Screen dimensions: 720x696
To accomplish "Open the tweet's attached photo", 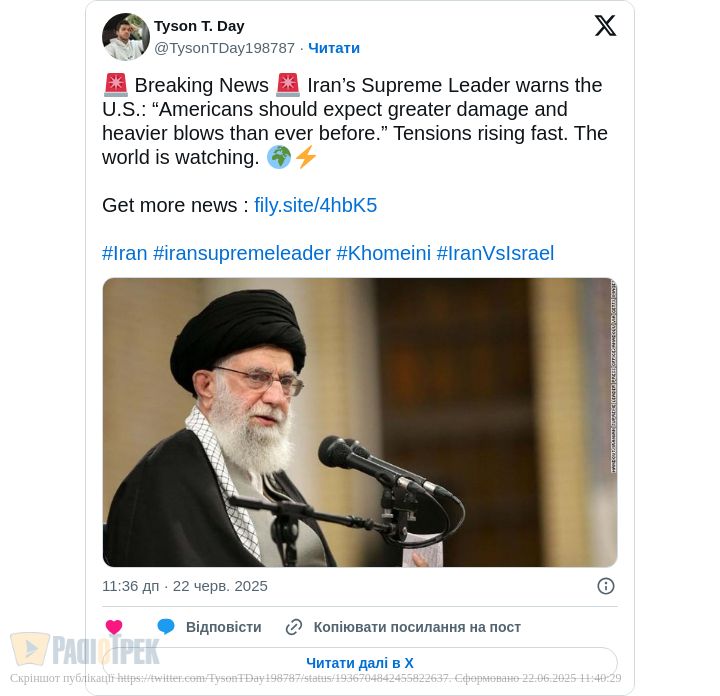I will tap(360, 422).
